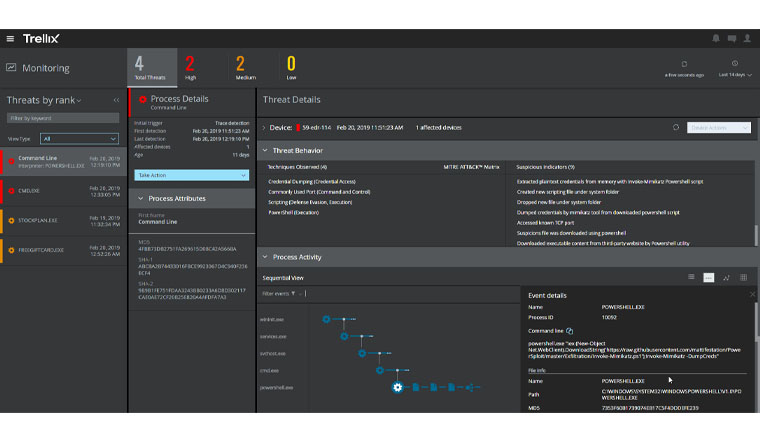Click the svchost.exe process gear node
Screen dimensions: 760x442
[x=362, y=353]
